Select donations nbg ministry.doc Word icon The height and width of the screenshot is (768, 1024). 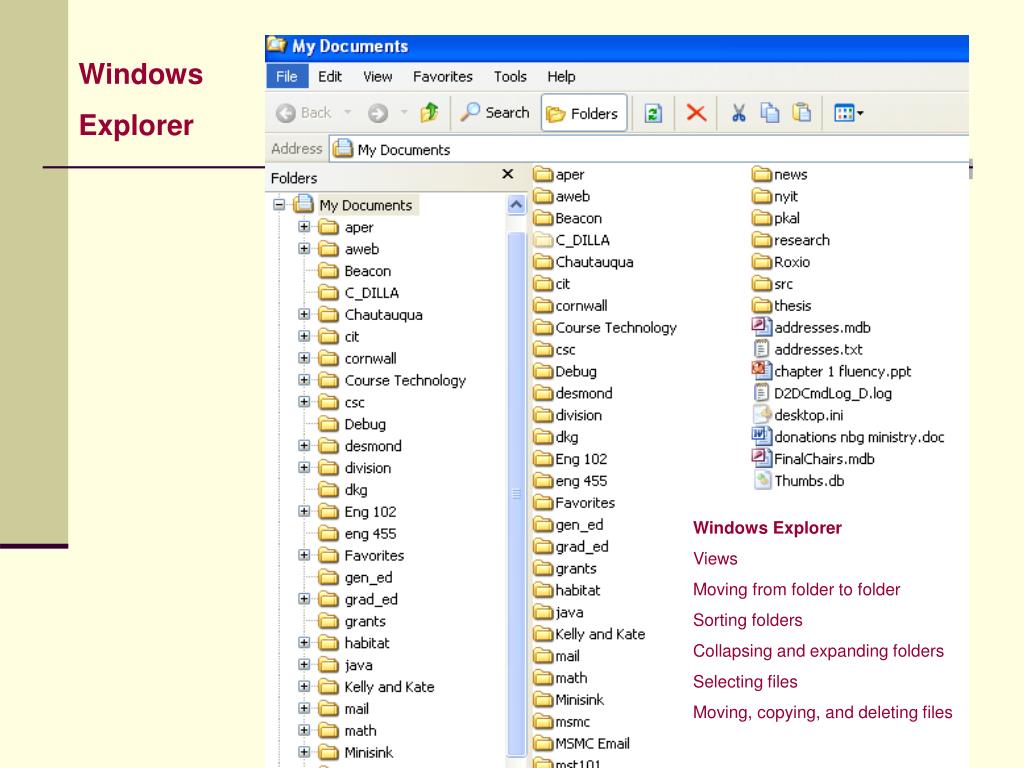pos(761,436)
